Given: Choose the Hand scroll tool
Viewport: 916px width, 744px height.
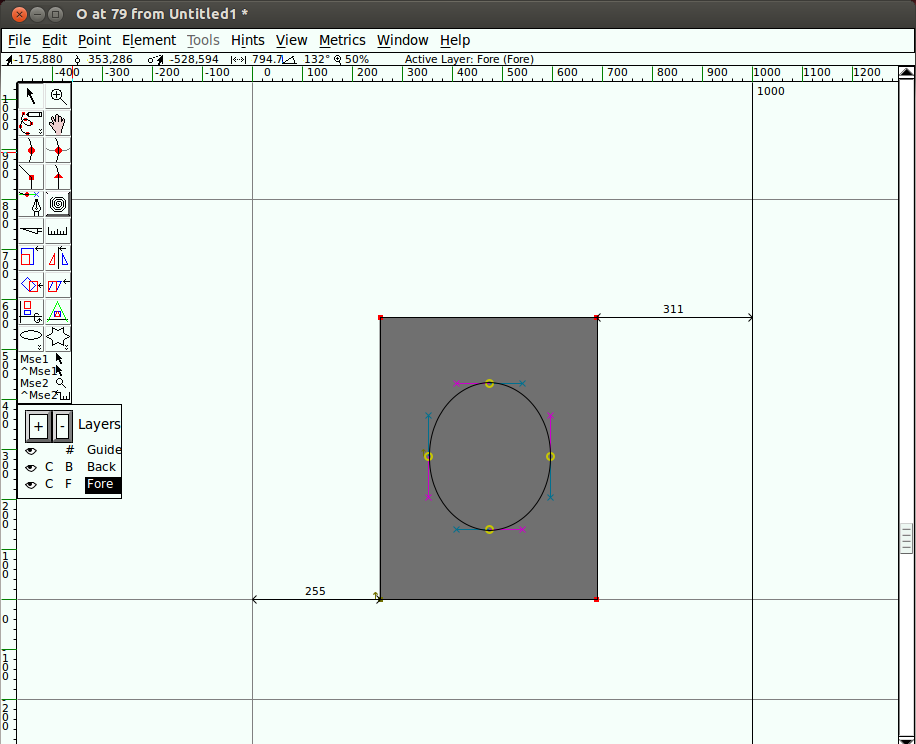Looking at the screenshot, I should click(x=58, y=123).
